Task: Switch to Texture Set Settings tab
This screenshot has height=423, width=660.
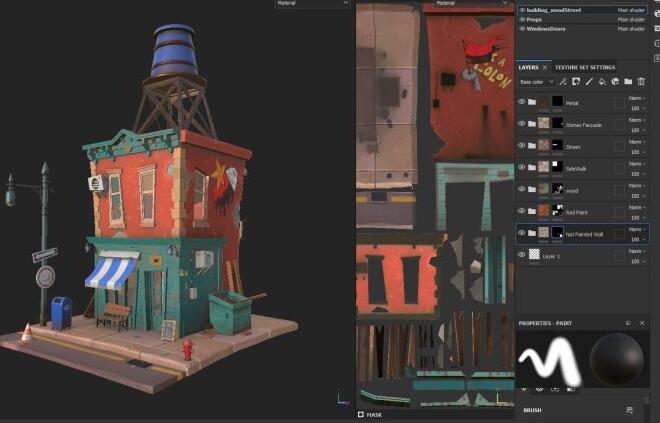Action: pyautogui.click(x=585, y=67)
